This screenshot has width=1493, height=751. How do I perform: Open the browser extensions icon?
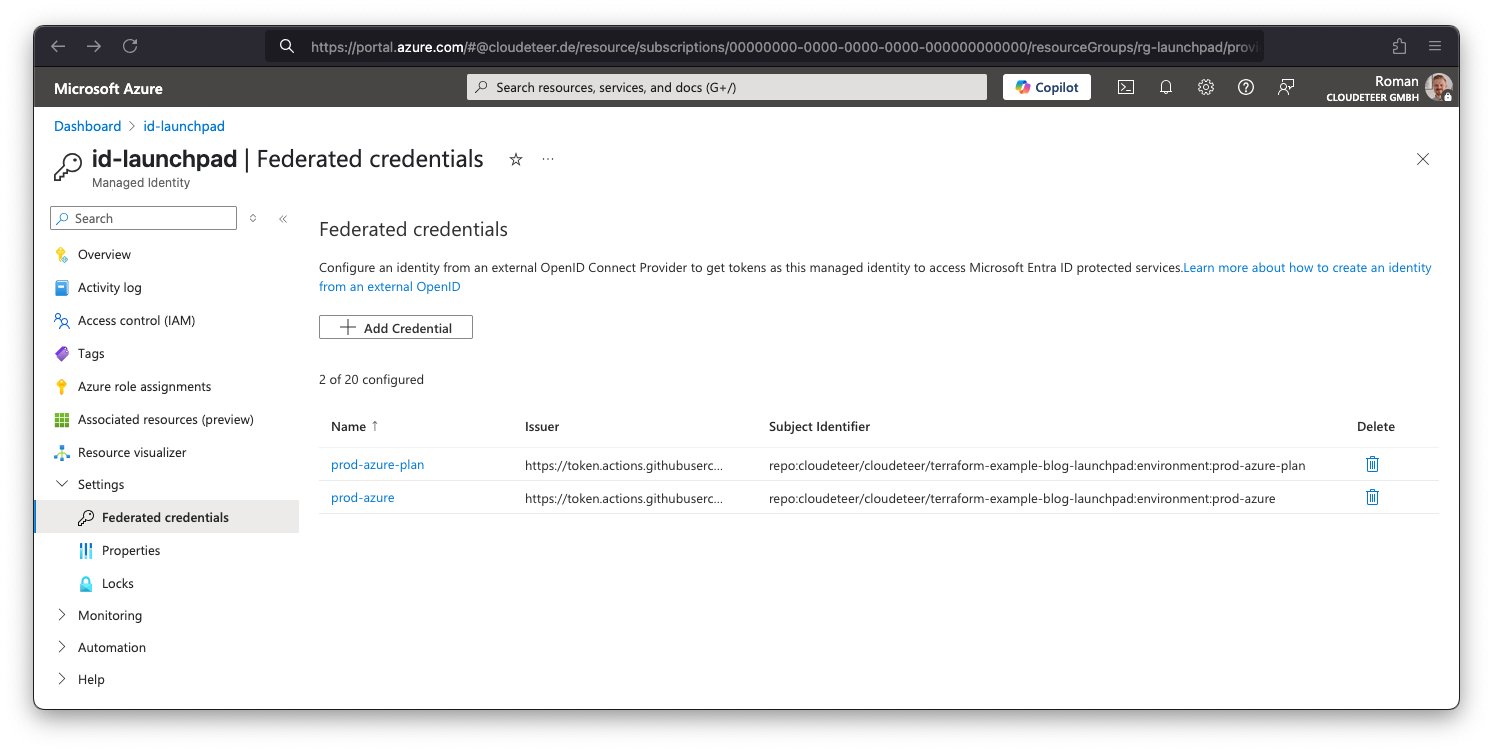tap(1399, 46)
